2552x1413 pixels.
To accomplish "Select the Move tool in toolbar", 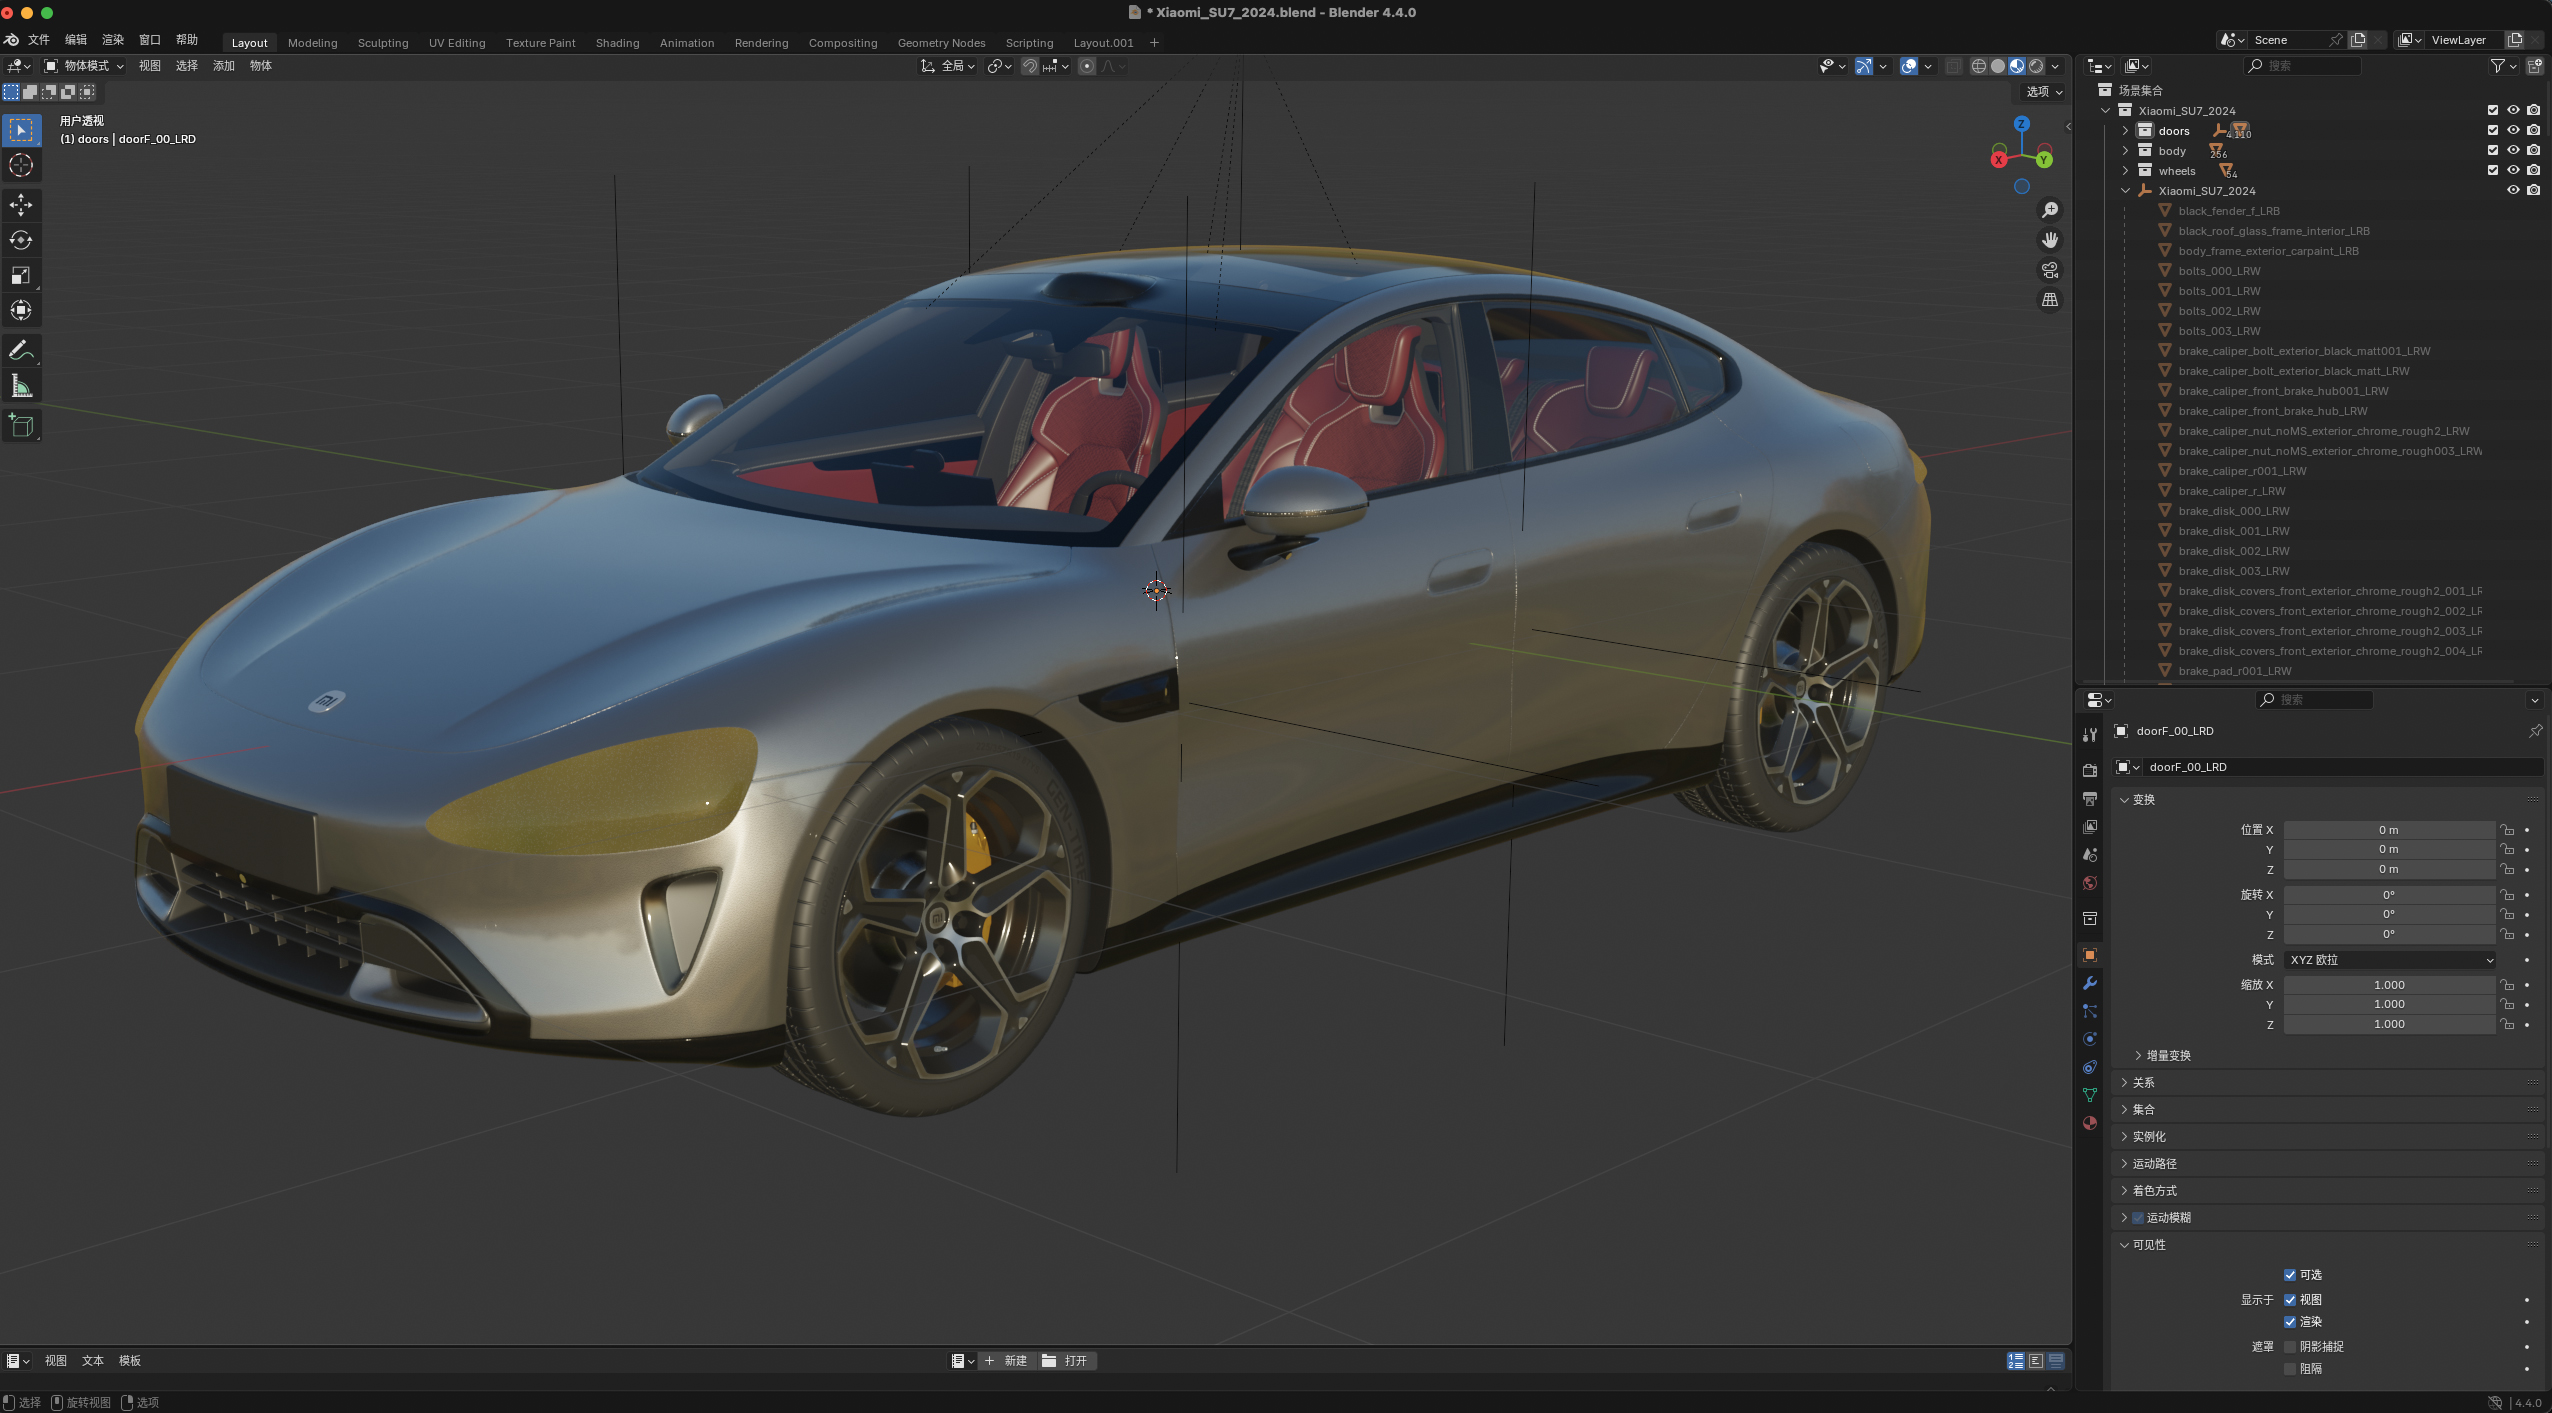I will (x=21, y=205).
